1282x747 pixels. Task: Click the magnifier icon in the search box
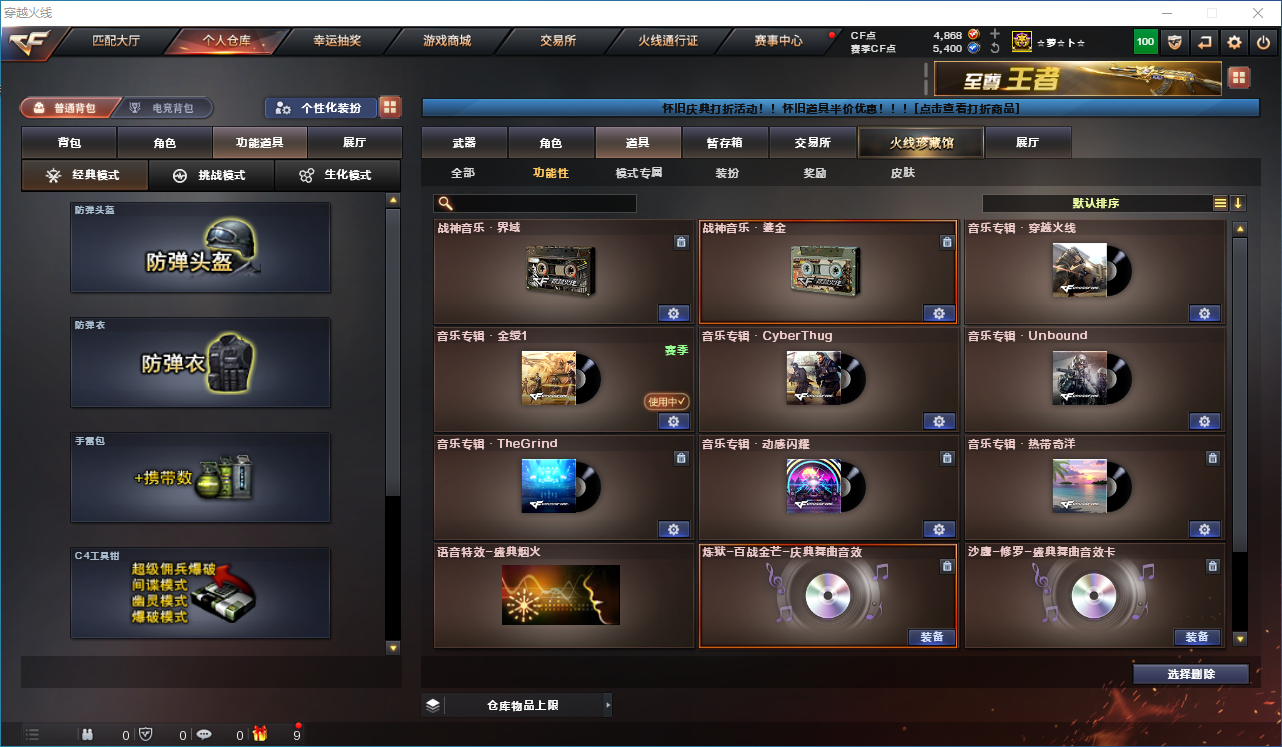pyautogui.click(x=444, y=204)
